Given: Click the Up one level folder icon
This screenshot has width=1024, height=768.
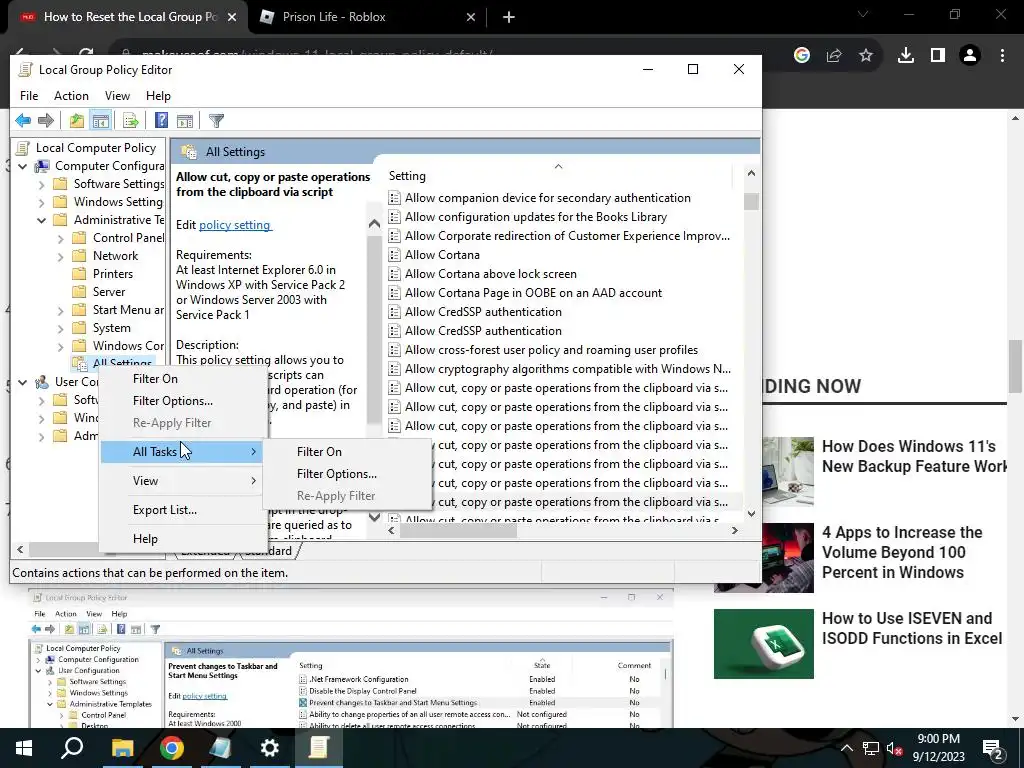Looking at the screenshot, I should (x=76, y=120).
